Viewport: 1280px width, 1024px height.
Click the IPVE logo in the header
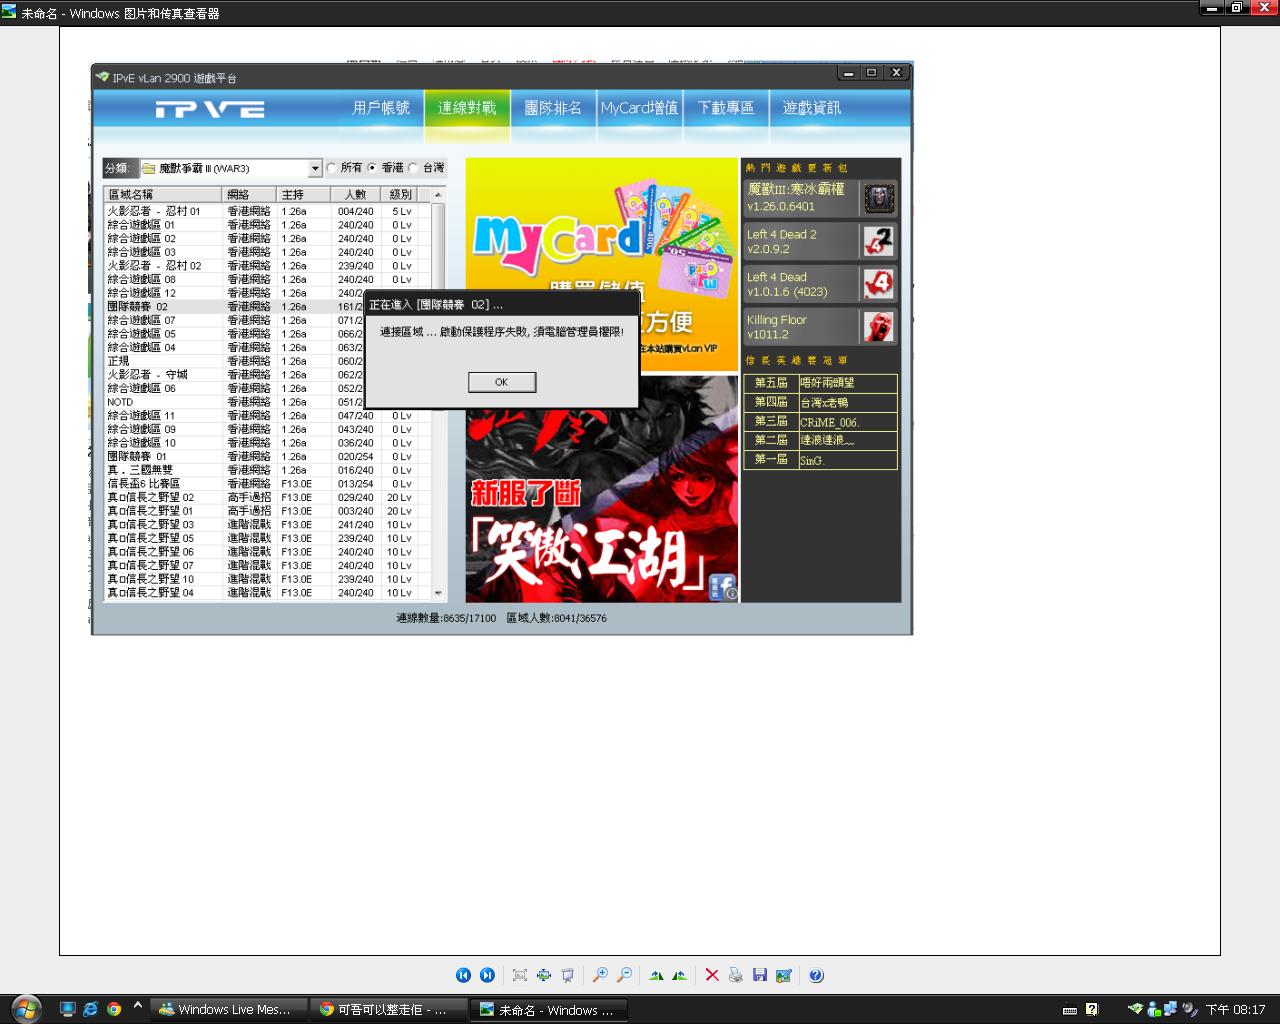[210, 109]
